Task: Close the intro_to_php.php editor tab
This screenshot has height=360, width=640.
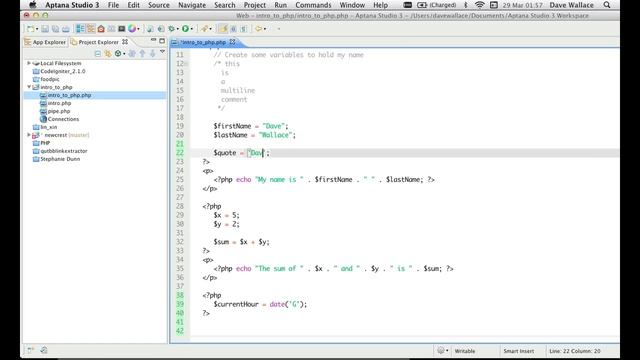Action: [232, 42]
